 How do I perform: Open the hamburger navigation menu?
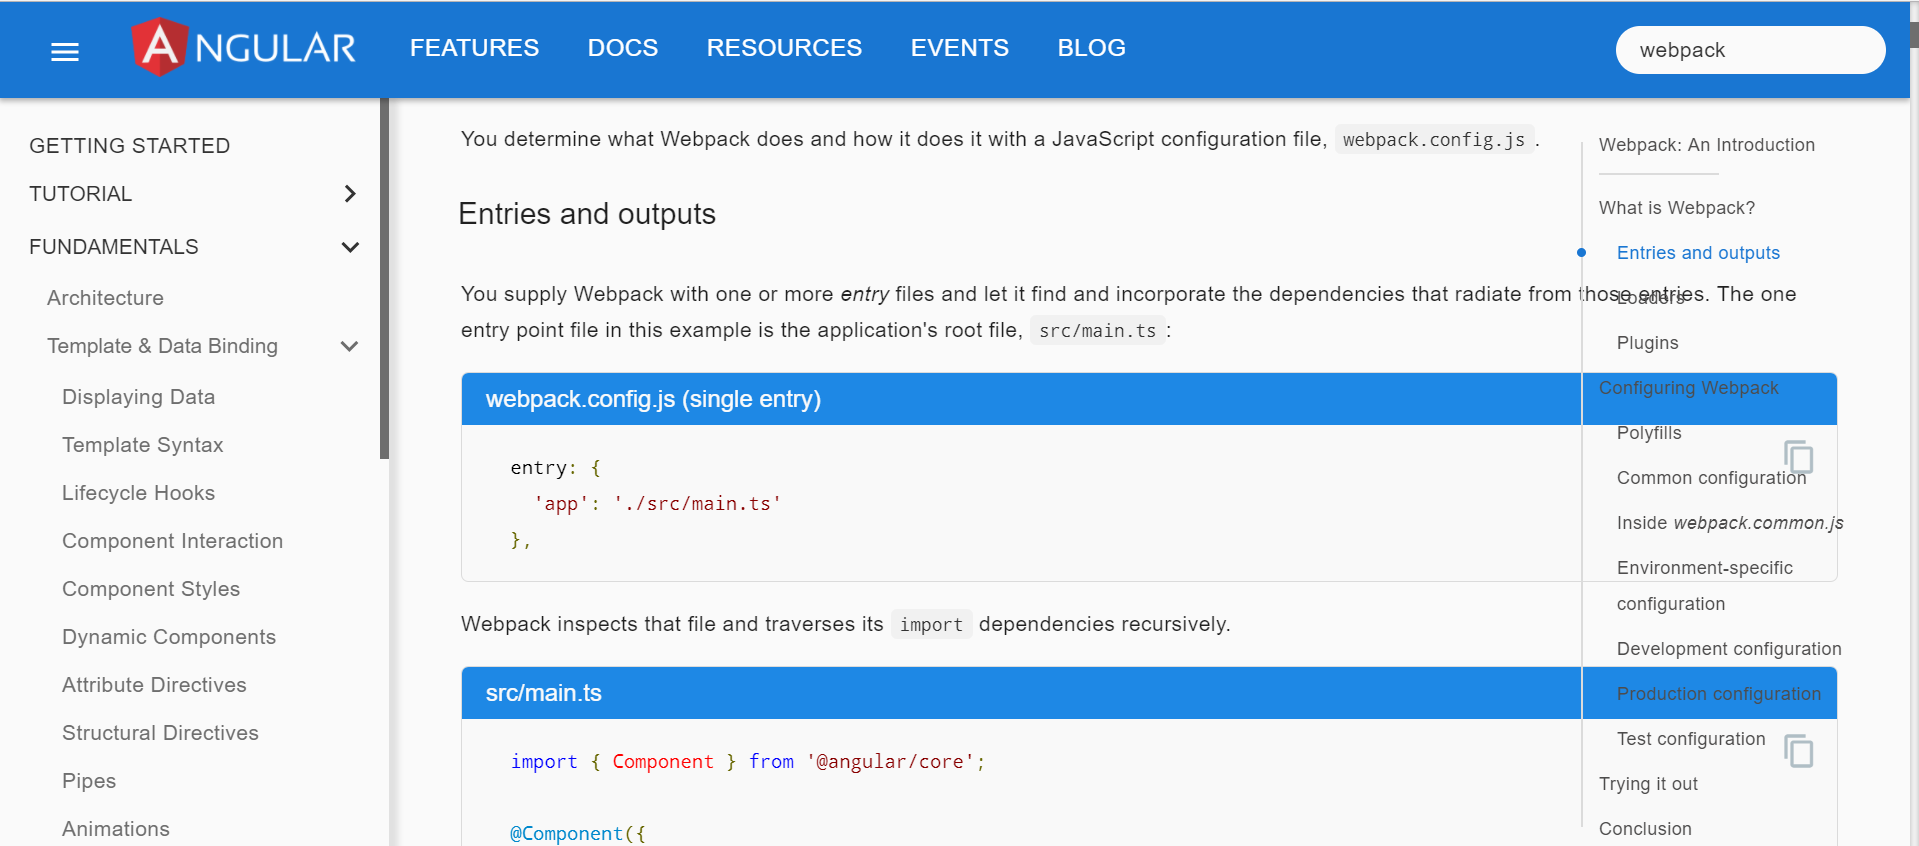point(65,52)
